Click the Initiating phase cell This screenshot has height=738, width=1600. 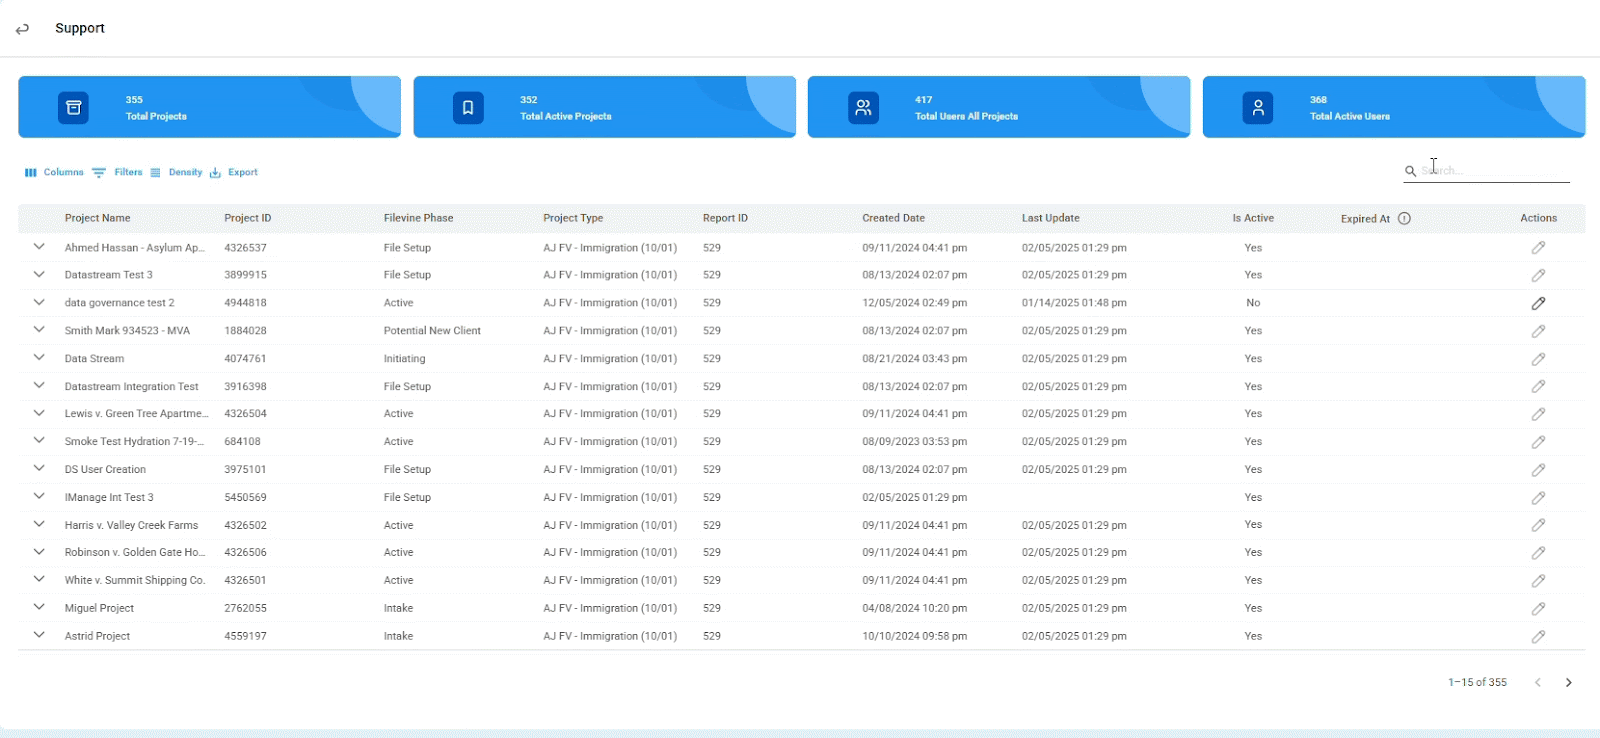point(404,359)
